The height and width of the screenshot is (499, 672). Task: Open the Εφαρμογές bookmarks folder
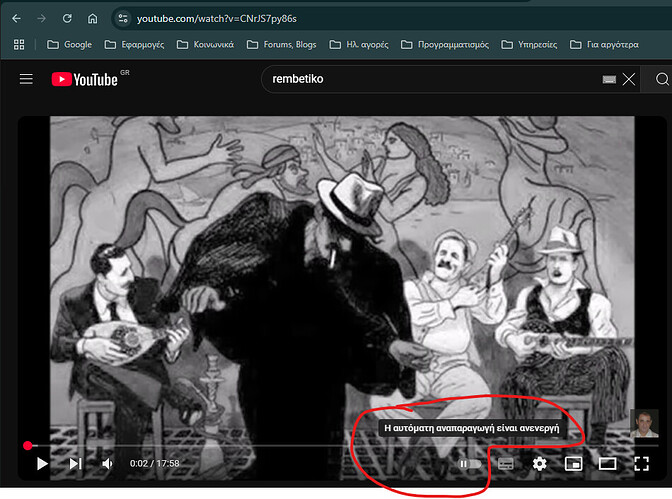pos(134,45)
